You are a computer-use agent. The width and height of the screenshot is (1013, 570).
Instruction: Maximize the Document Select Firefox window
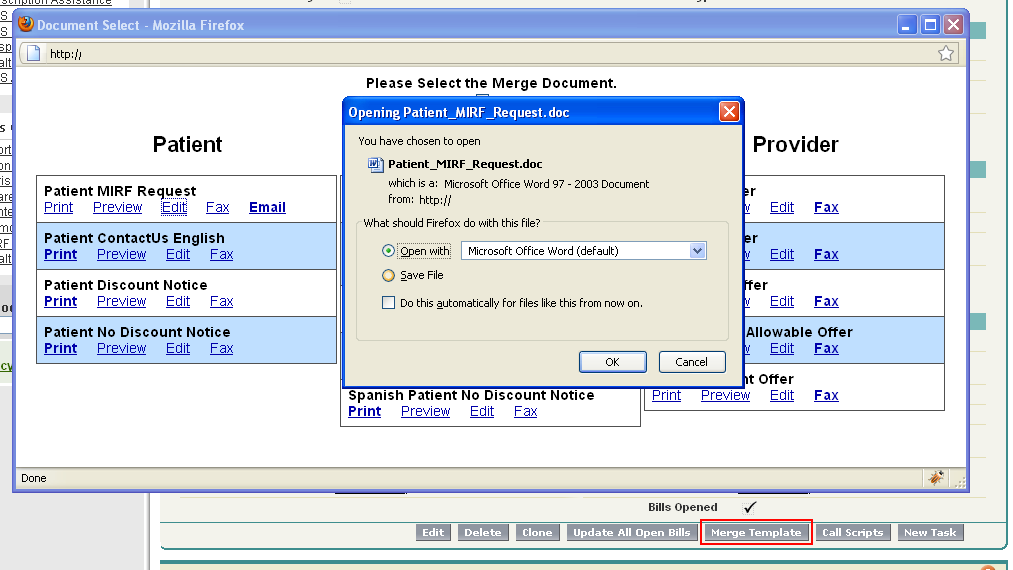coord(930,25)
